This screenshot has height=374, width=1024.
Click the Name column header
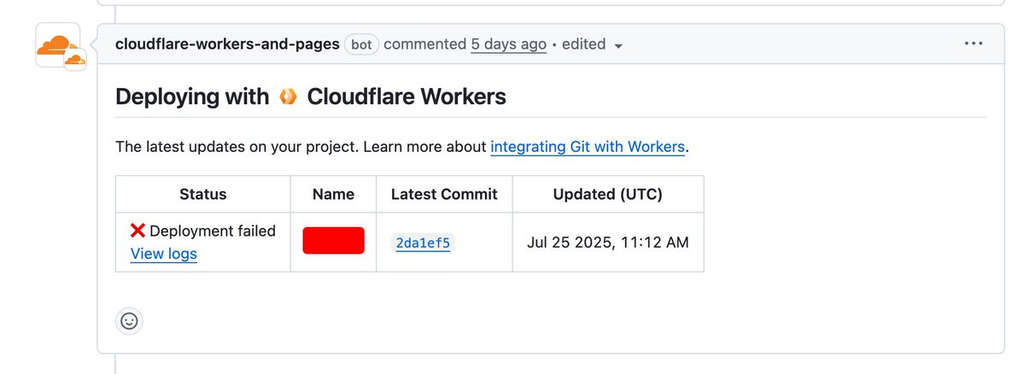point(333,194)
